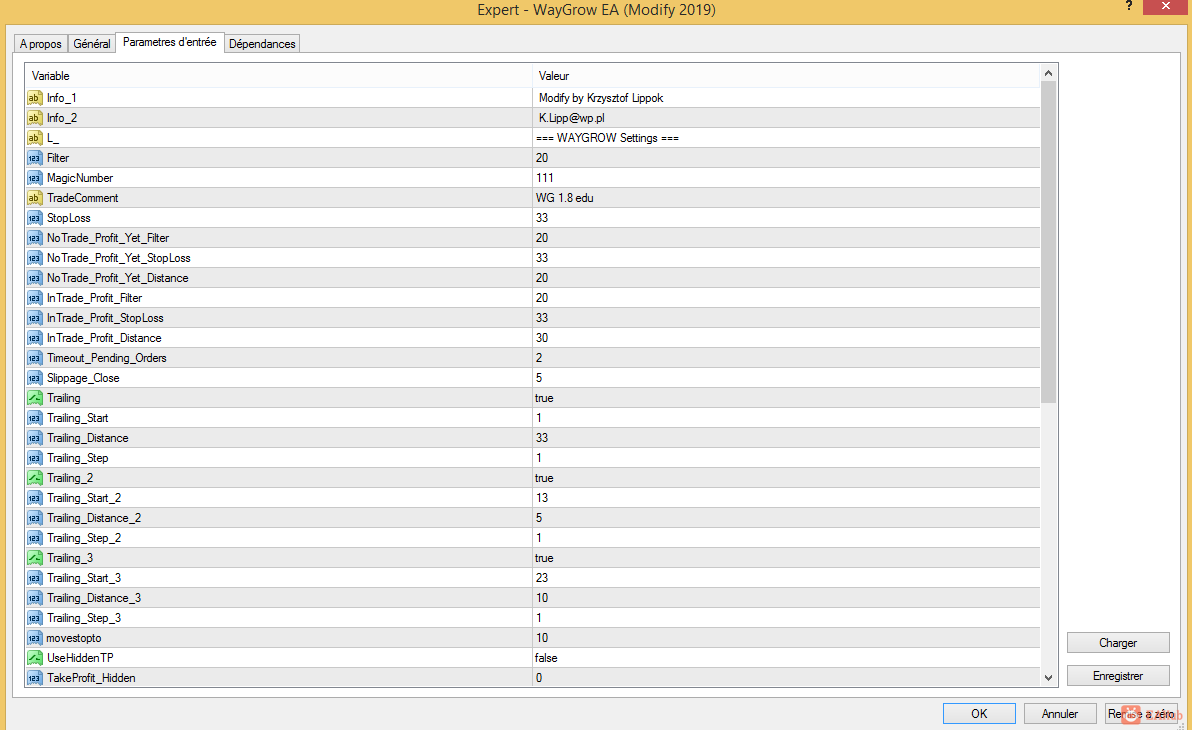Select the Trailing_Step variable name
This screenshot has width=1192, height=730.
pyautogui.click(x=78, y=459)
